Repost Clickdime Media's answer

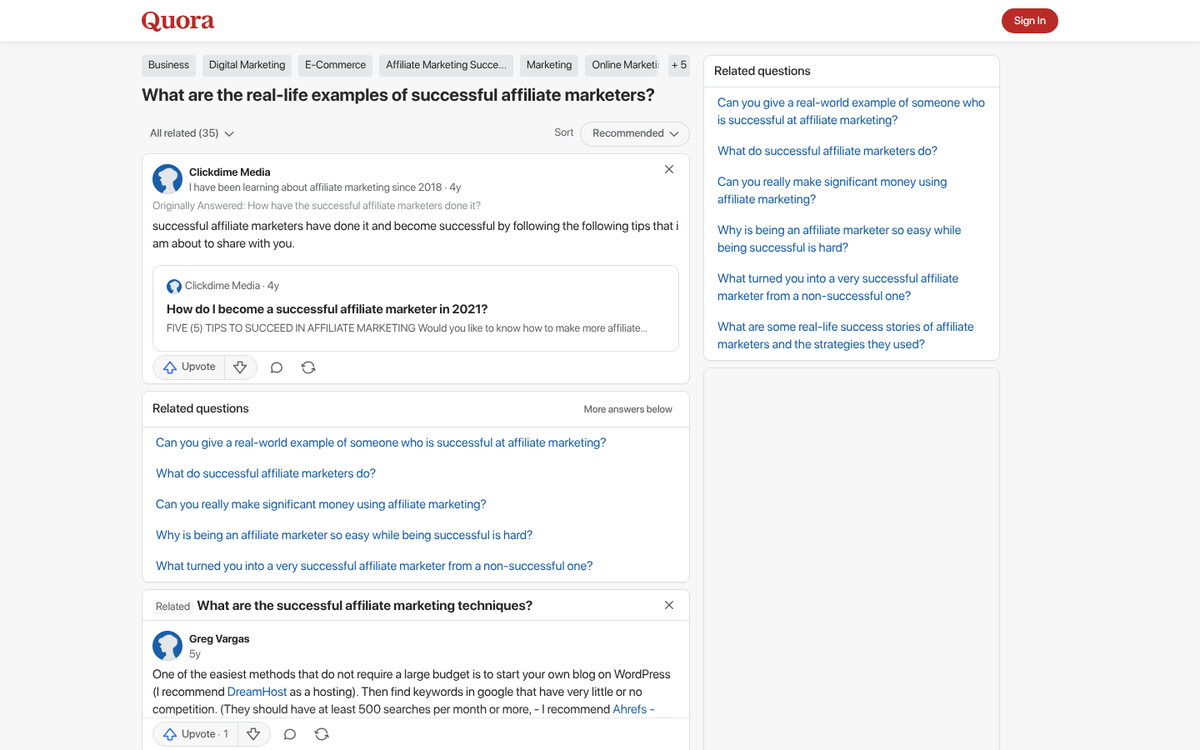coord(308,367)
